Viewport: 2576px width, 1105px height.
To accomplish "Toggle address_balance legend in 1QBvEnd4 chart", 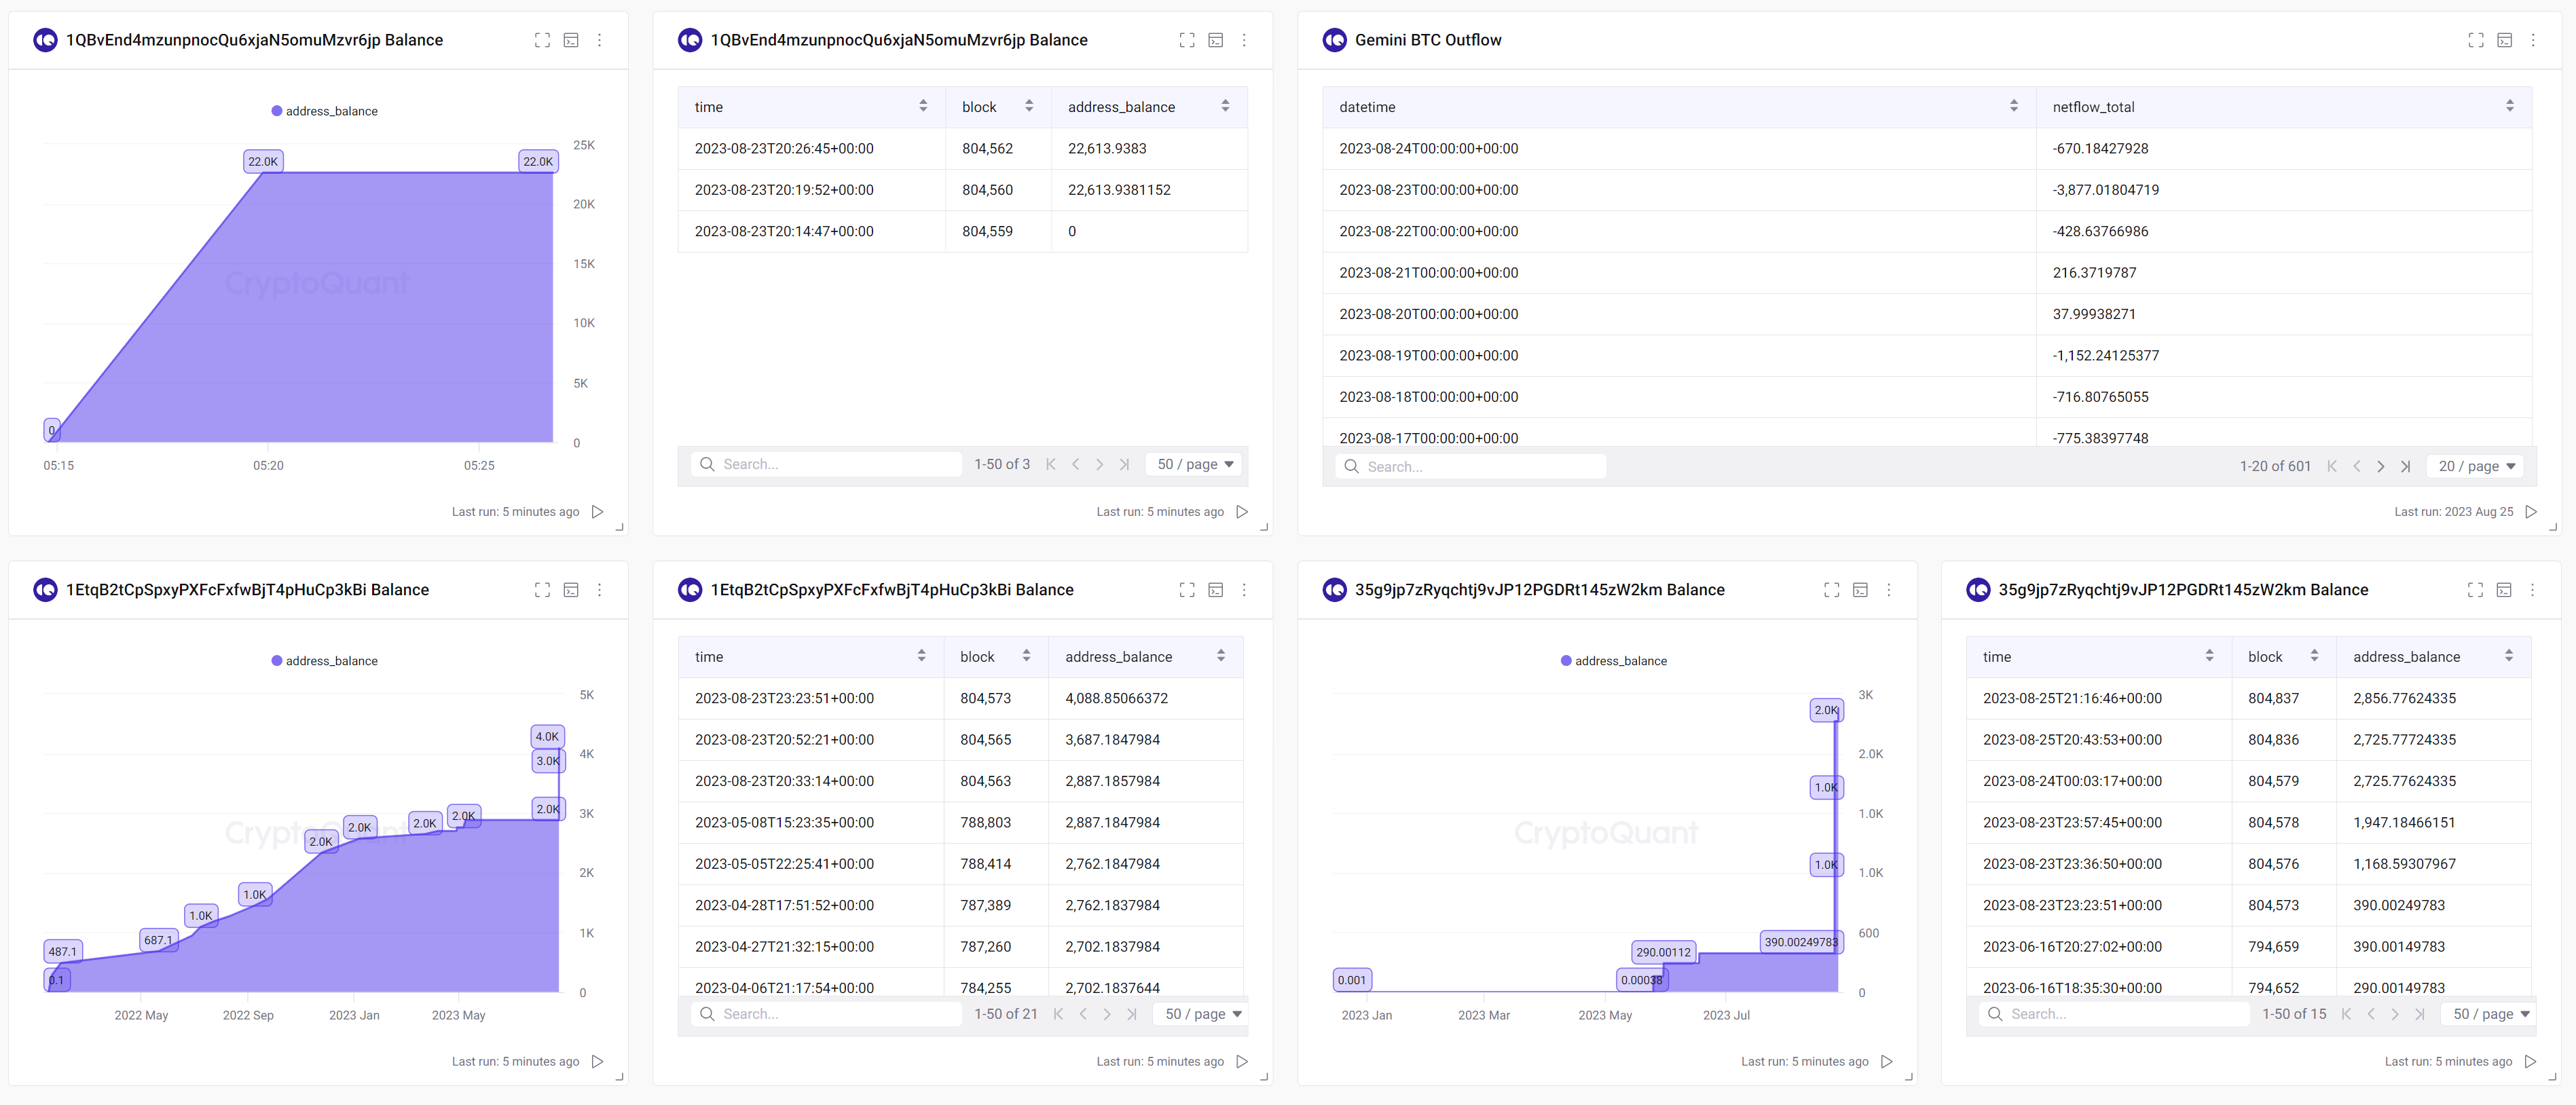I will pyautogui.click(x=325, y=111).
